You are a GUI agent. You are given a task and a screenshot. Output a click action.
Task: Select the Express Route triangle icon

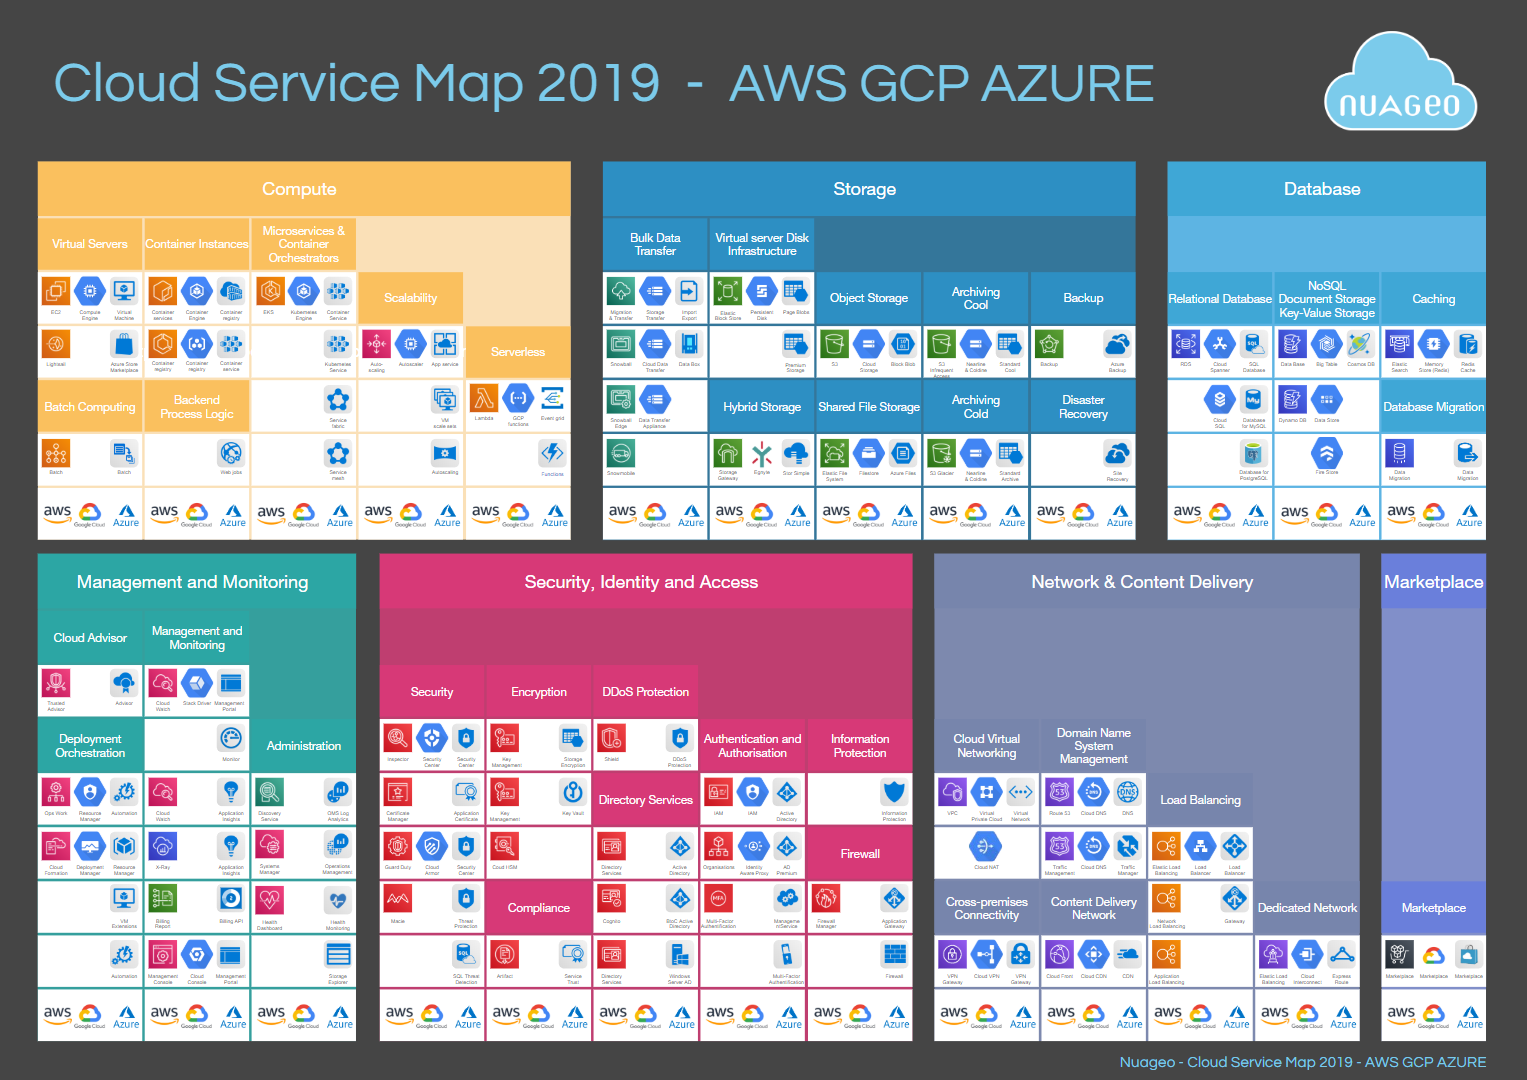tap(1342, 955)
